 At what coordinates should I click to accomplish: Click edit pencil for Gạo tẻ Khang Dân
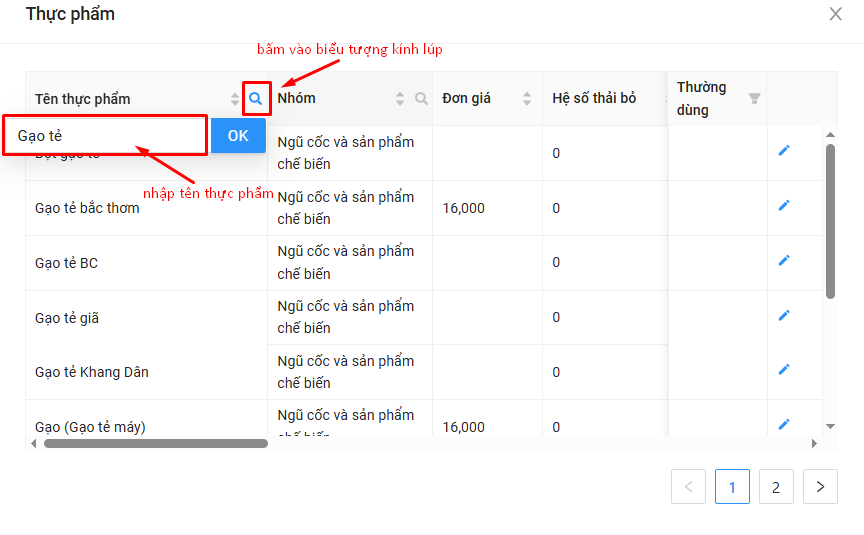[784, 369]
